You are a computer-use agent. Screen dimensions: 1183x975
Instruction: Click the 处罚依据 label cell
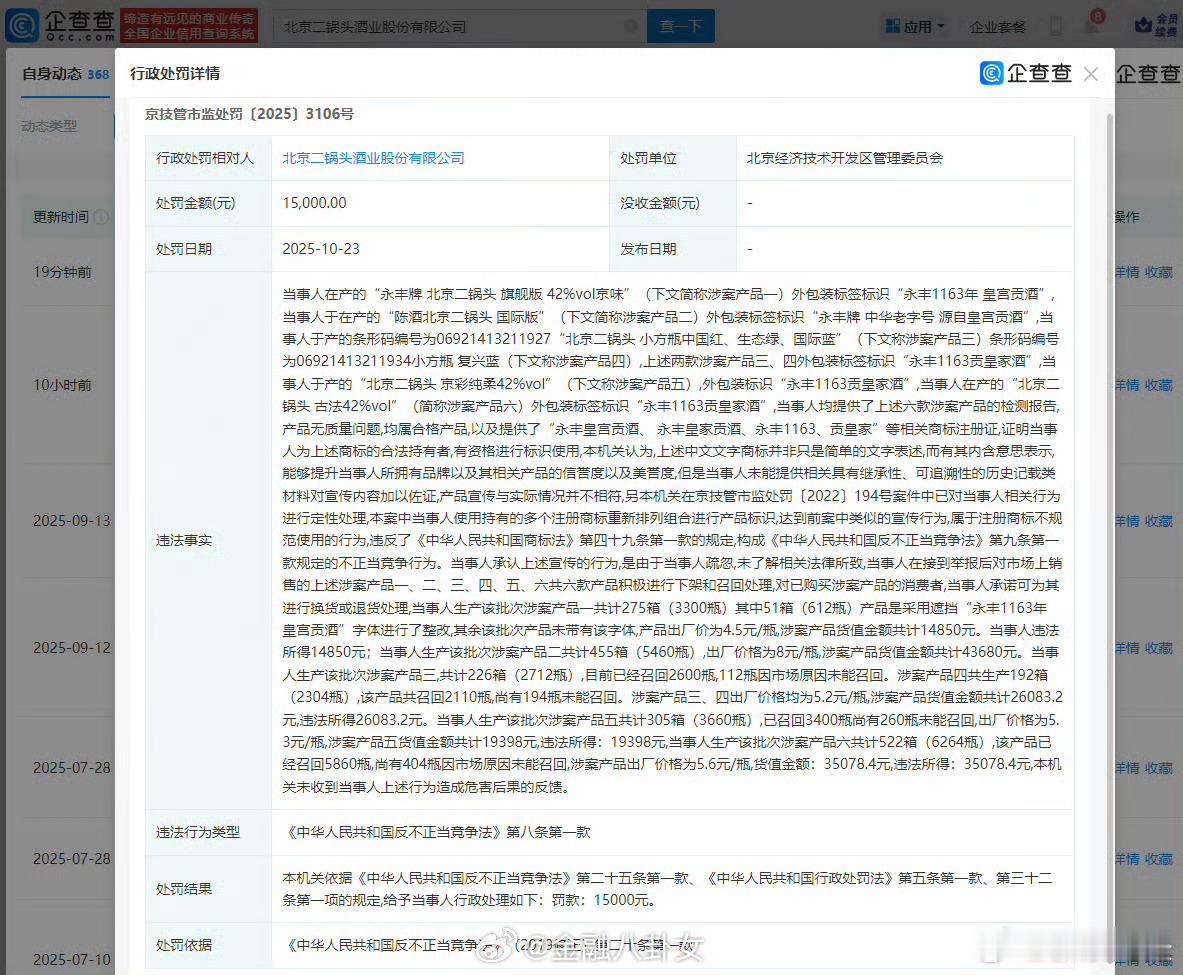point(208,945)
